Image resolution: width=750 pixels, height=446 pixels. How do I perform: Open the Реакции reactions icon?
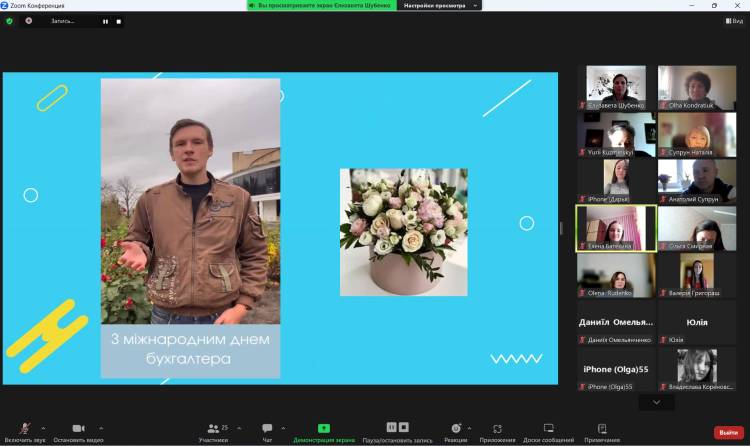click(456, 429)
